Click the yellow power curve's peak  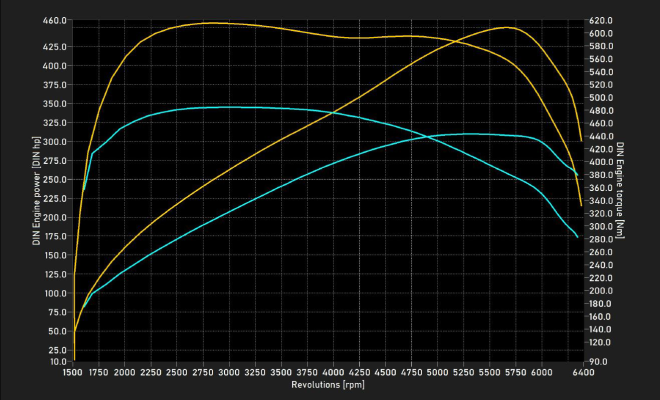pyautogui.click(x=508, y=27)
